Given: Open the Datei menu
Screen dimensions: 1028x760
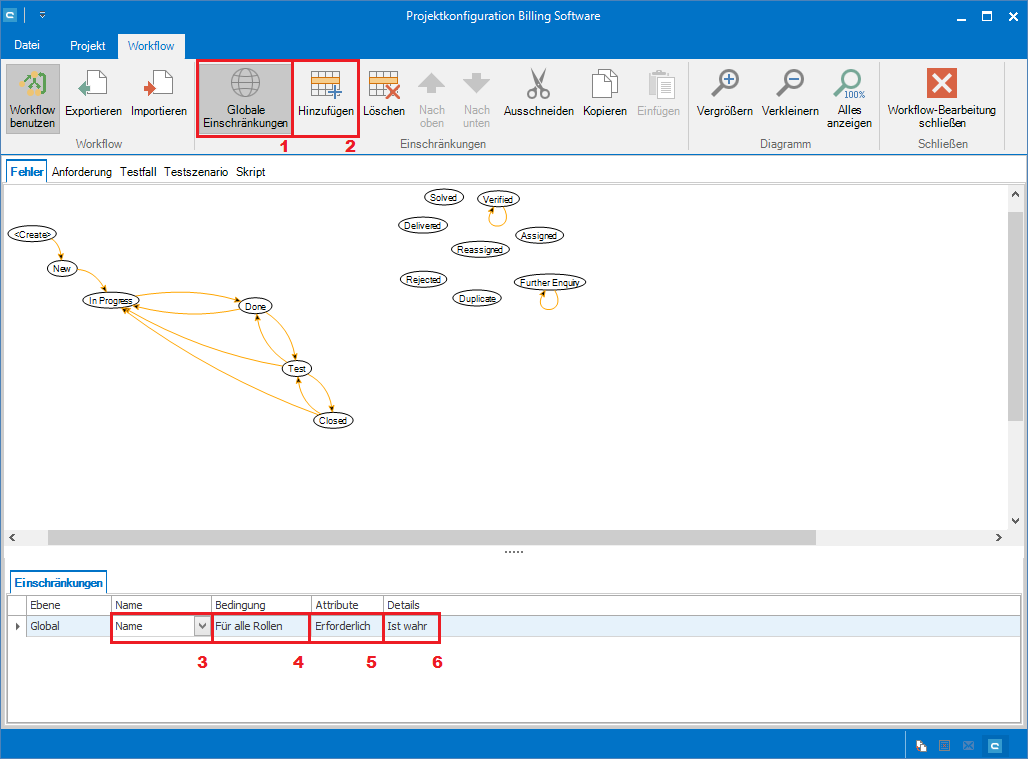Looking at the screenshot, I should (28, 46).
